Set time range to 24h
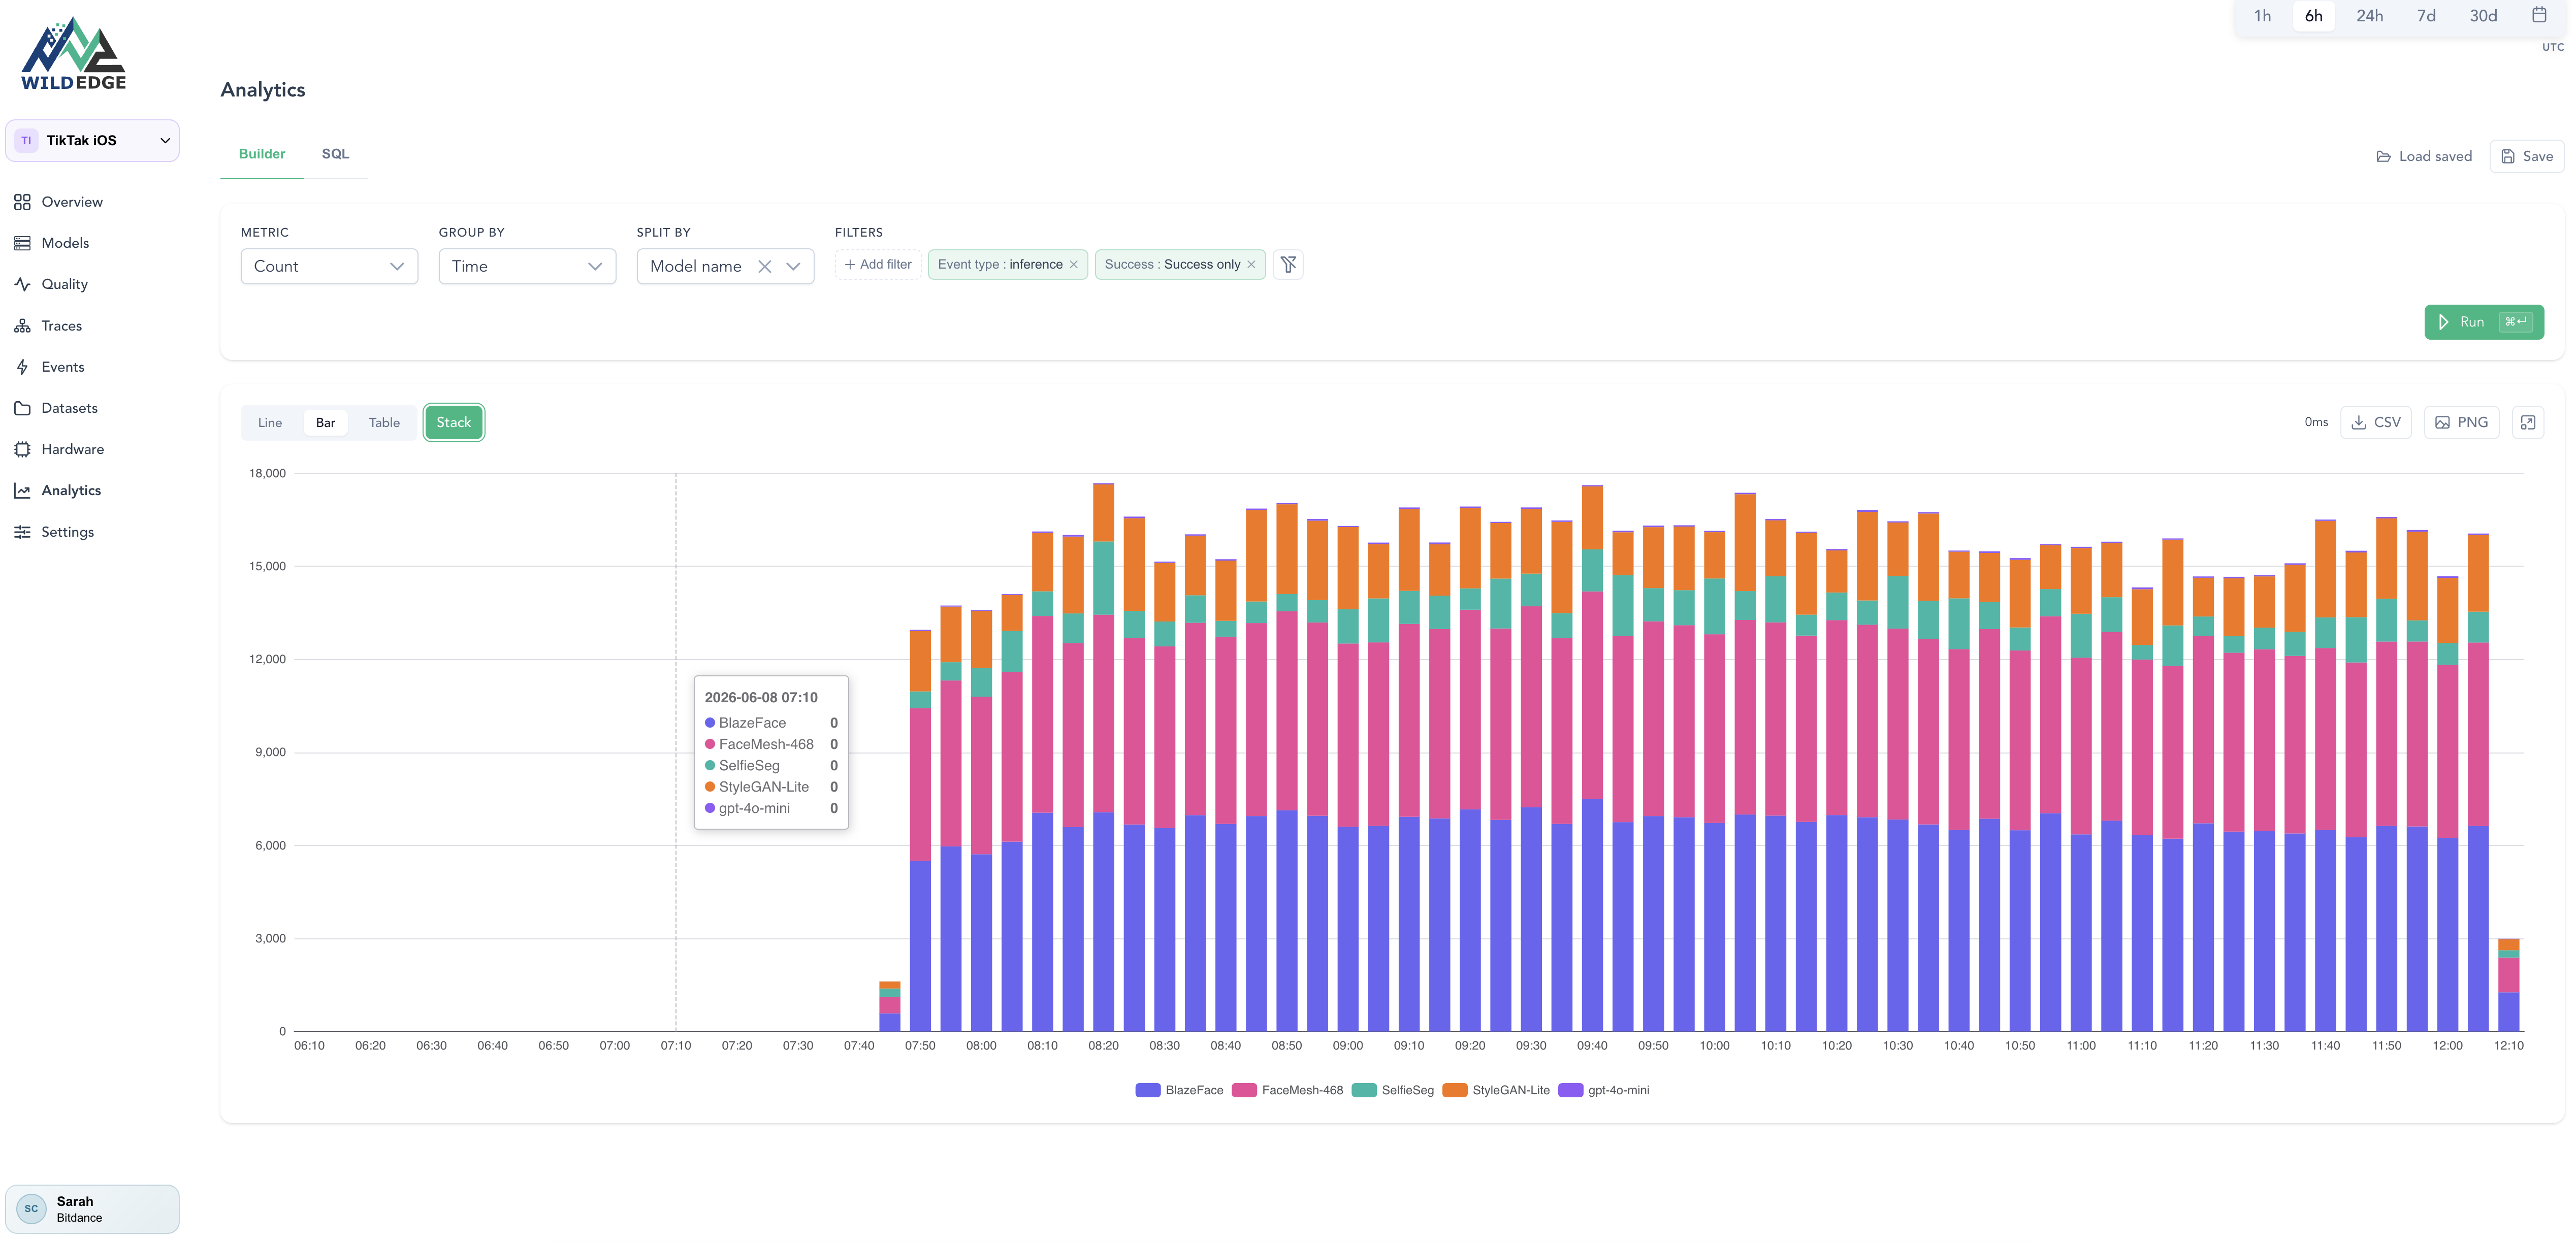 pos(2369,16)
